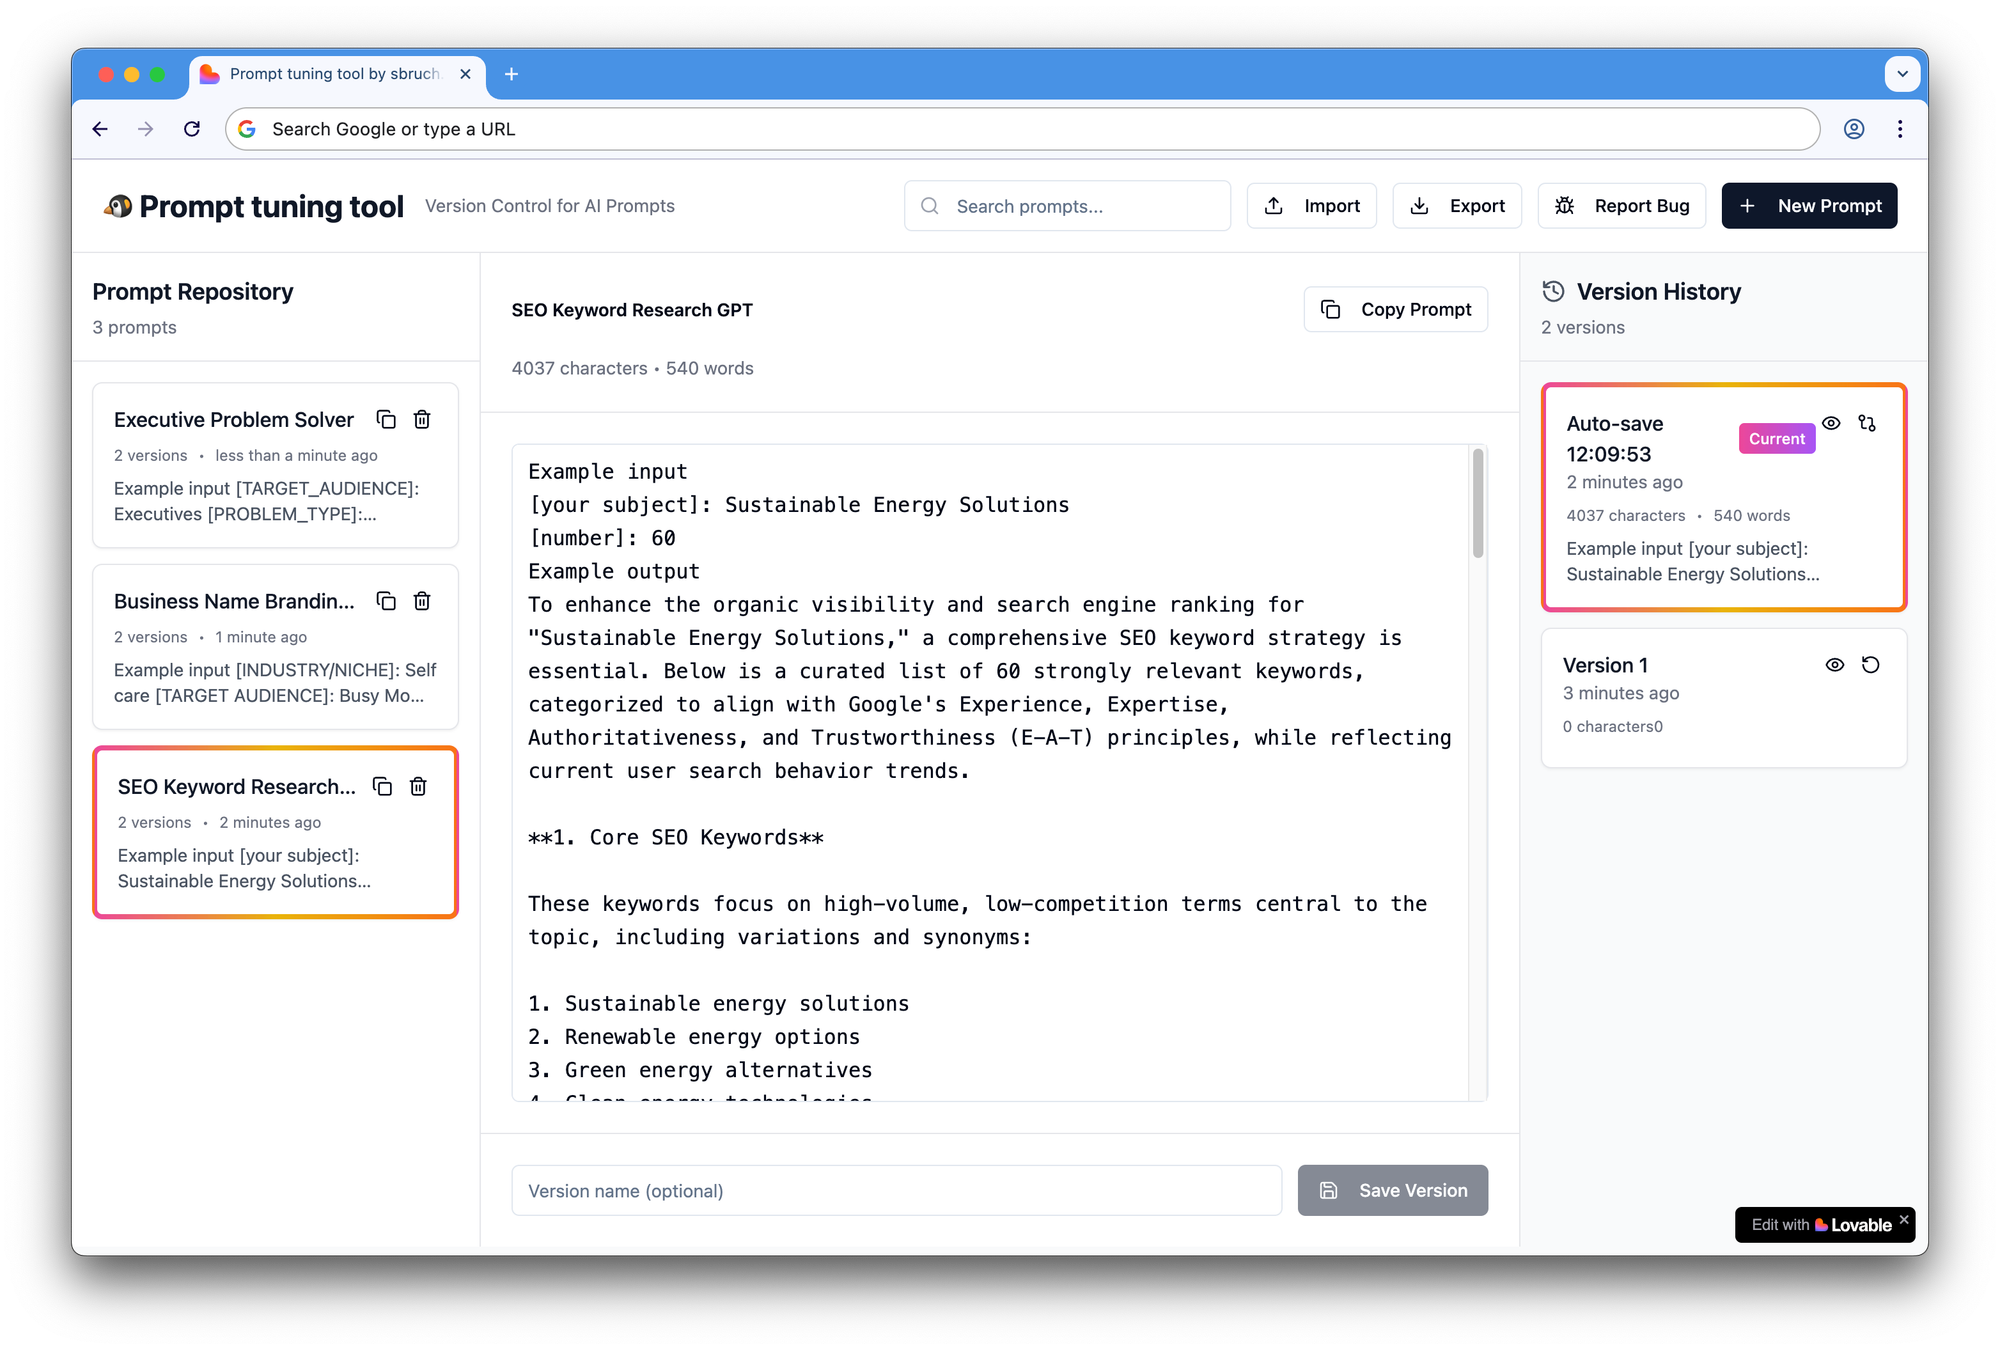Delete the SEO Keyword Research prompt
This screenshot has height=1350, width=2000.
click(418, 787)
